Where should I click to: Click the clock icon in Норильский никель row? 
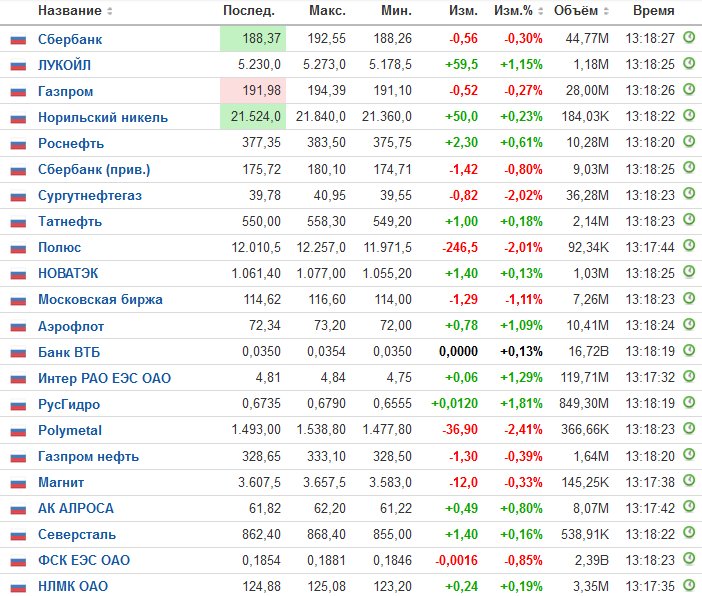tap(689, 115)
